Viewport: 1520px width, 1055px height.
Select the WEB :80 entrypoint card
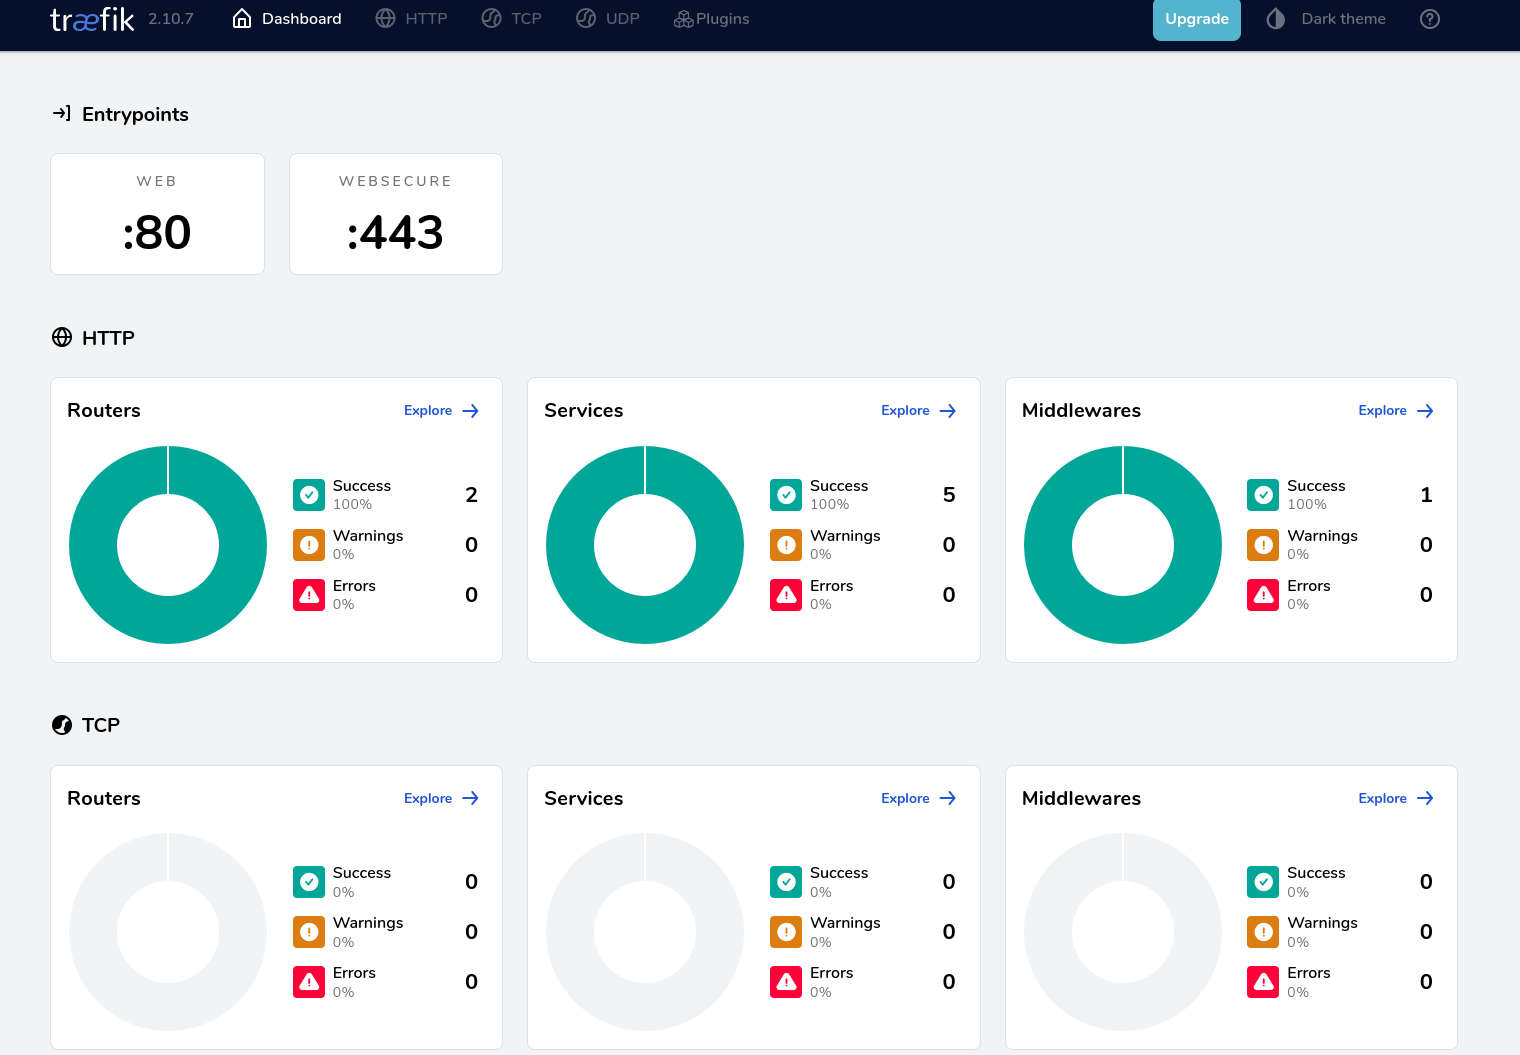click(157, 214)
